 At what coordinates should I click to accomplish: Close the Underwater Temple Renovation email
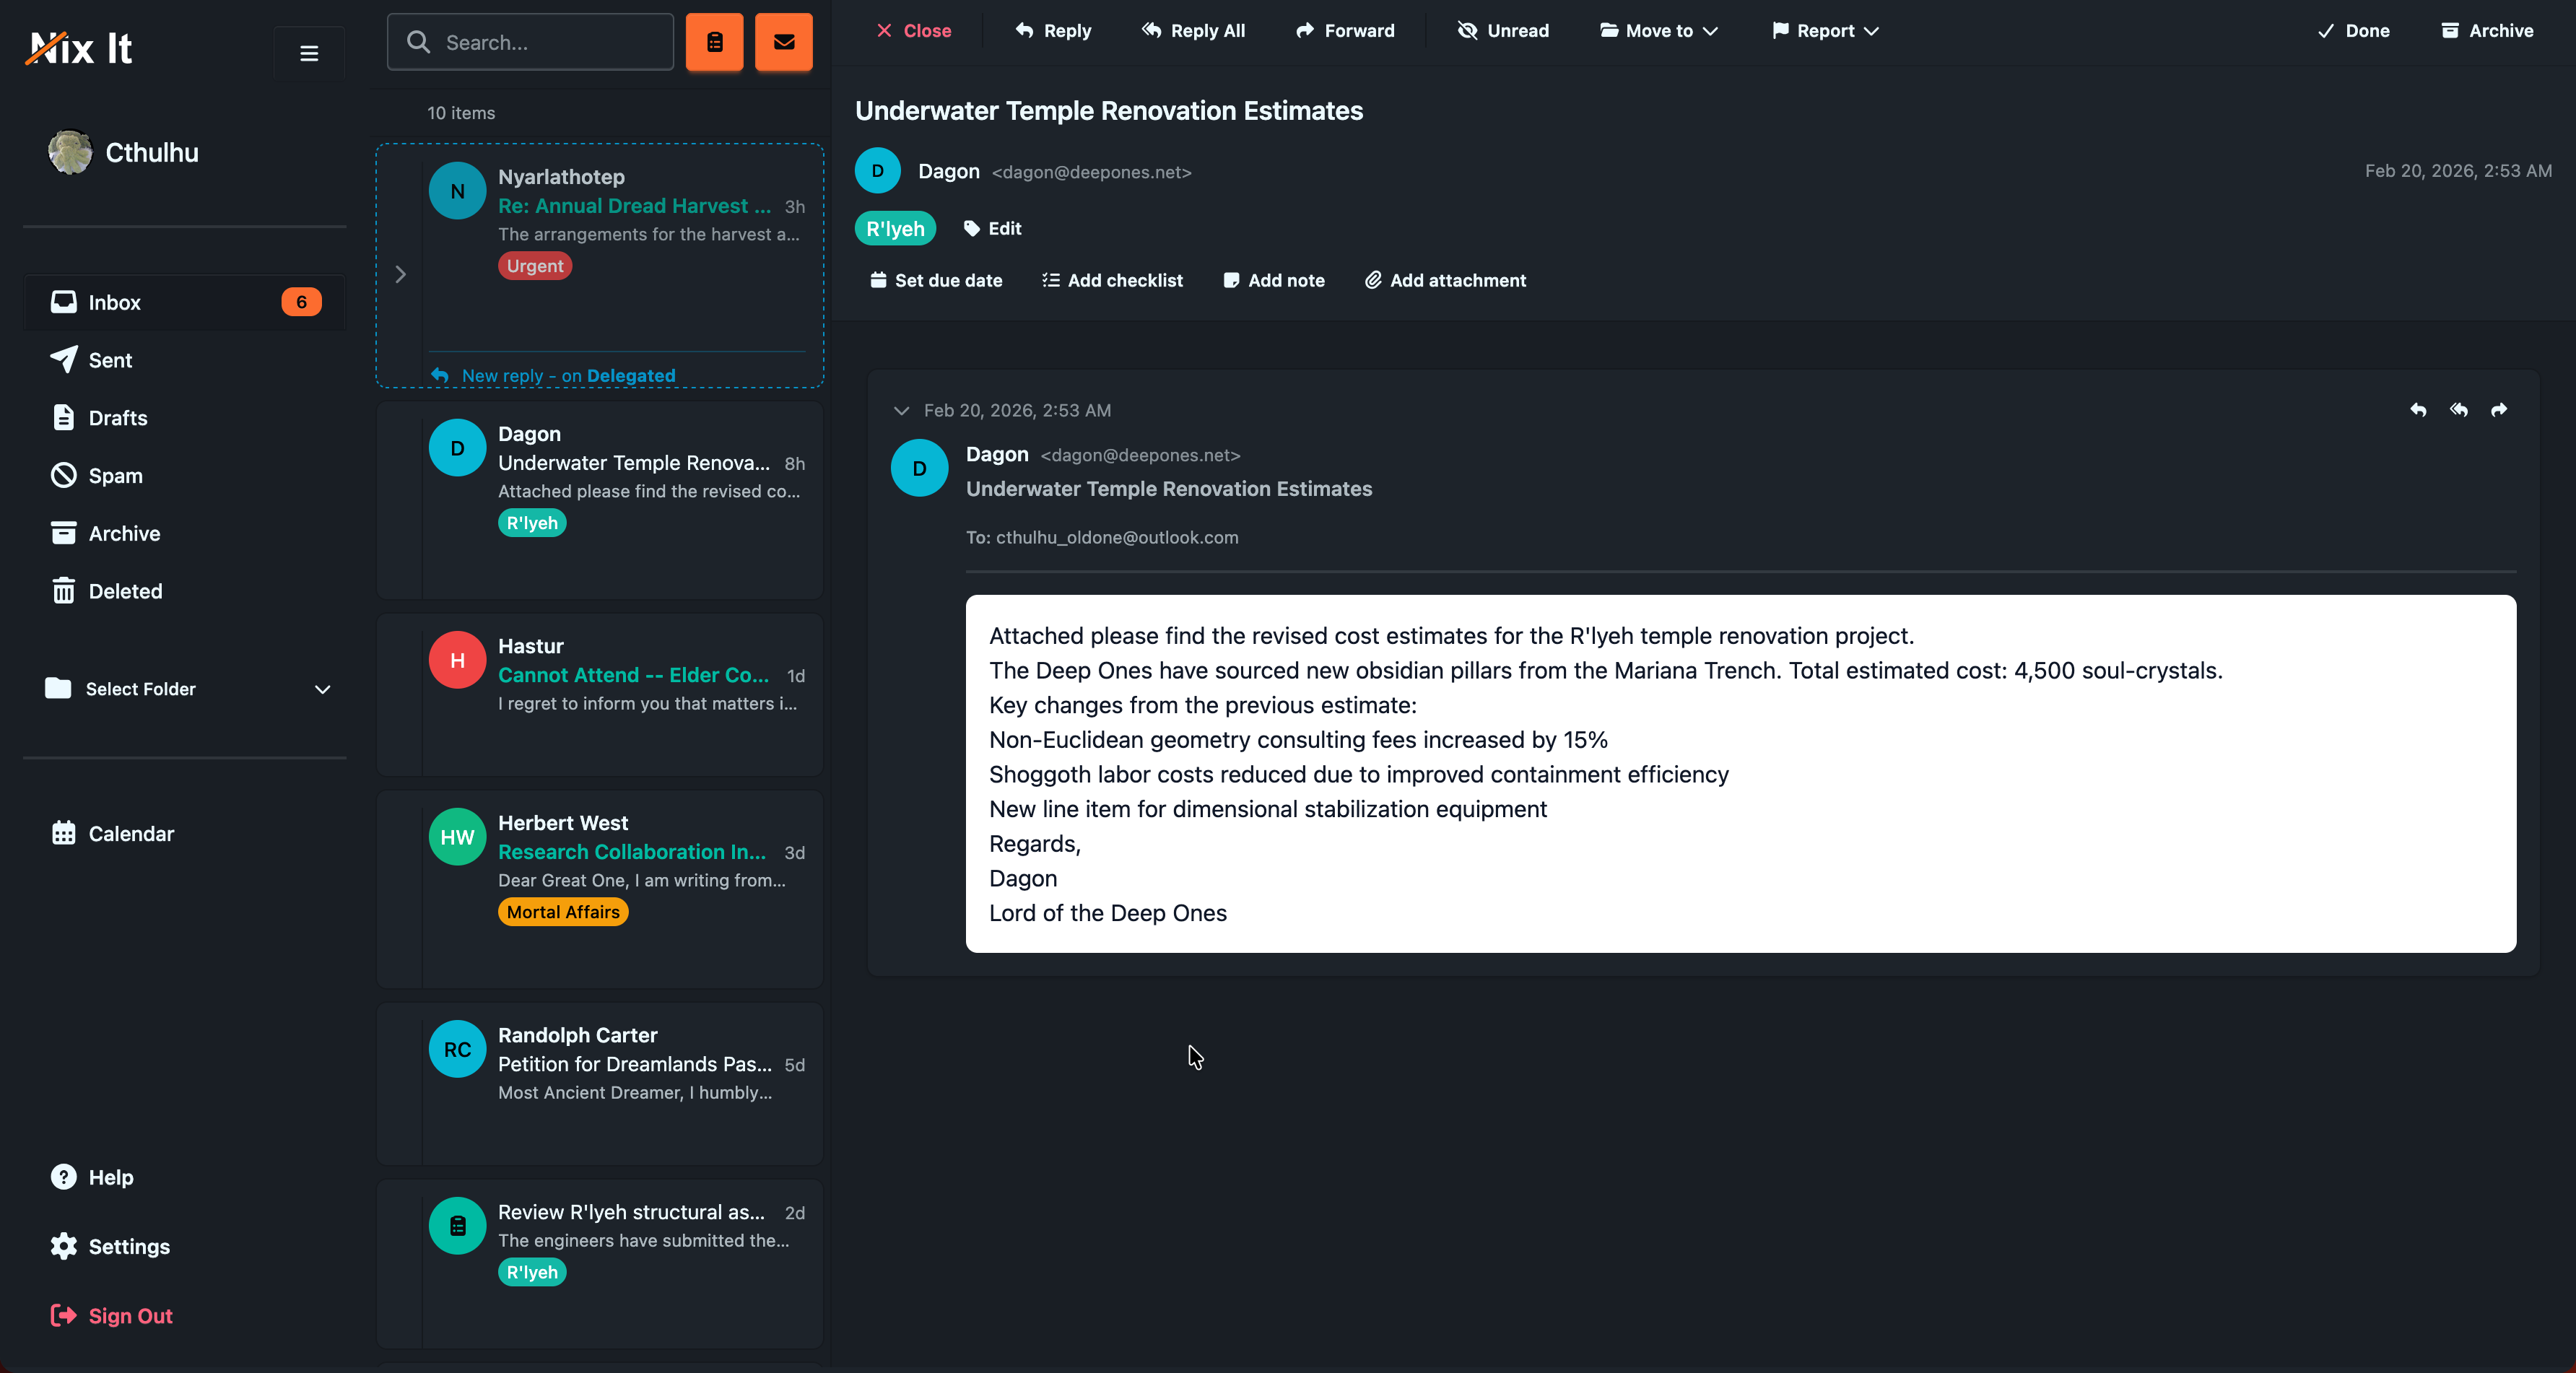(912, 31)
